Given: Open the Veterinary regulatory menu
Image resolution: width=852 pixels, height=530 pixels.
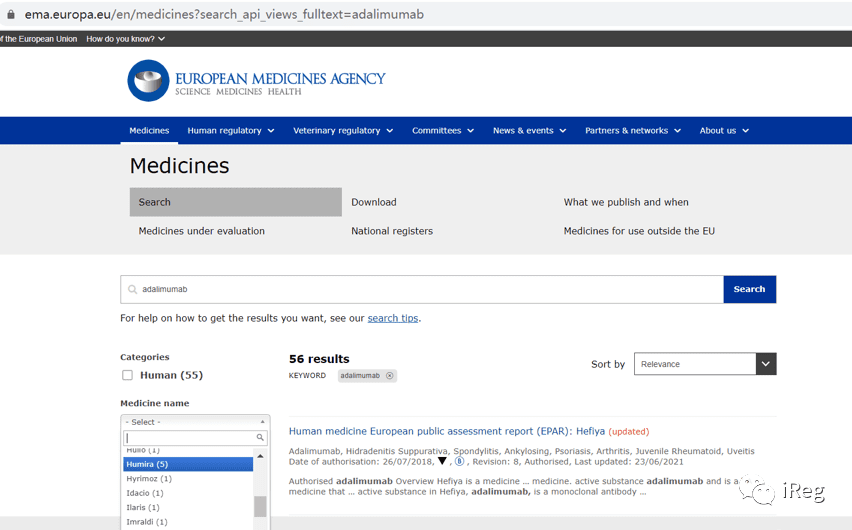Looking at the screenshot, I should tap(343, 130).
